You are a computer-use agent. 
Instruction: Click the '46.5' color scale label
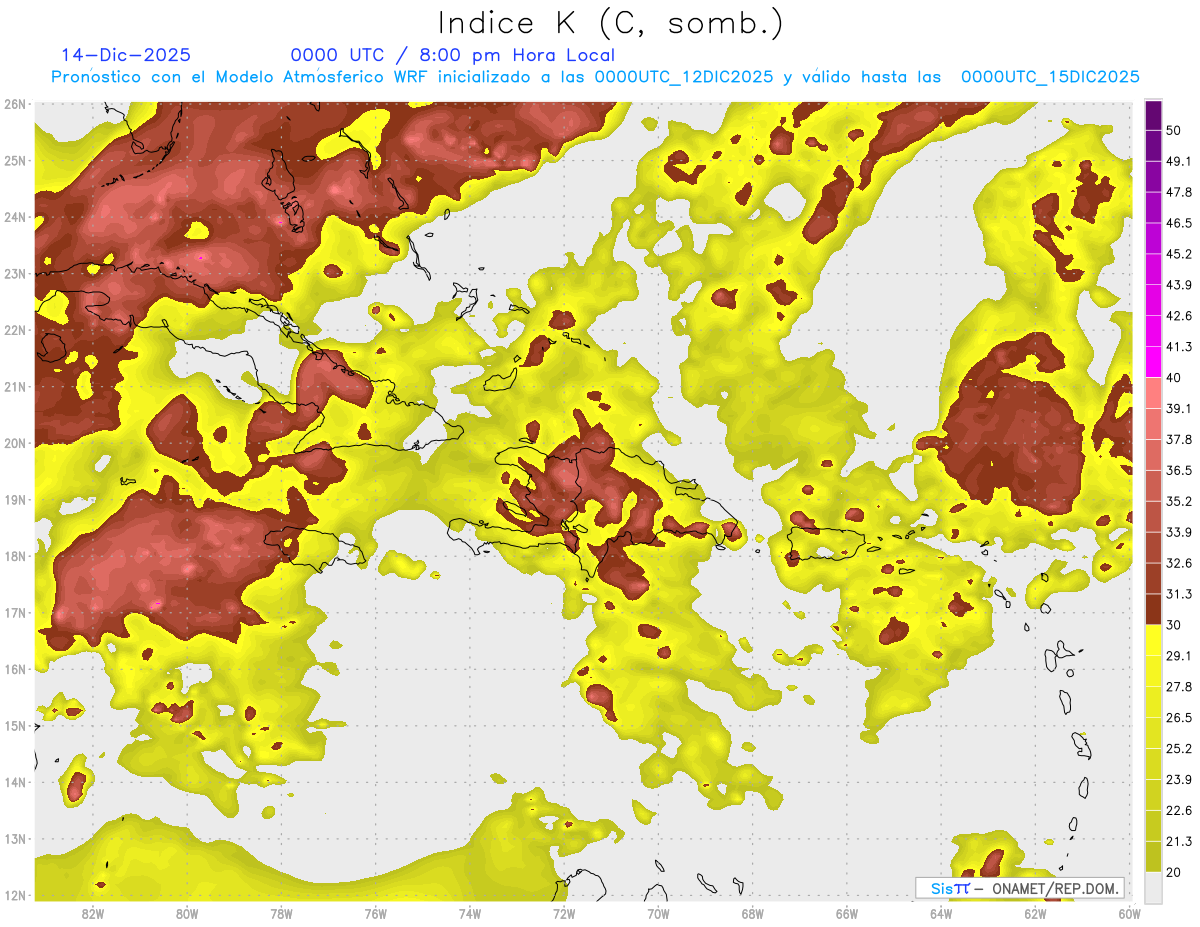pos(1179,223)
